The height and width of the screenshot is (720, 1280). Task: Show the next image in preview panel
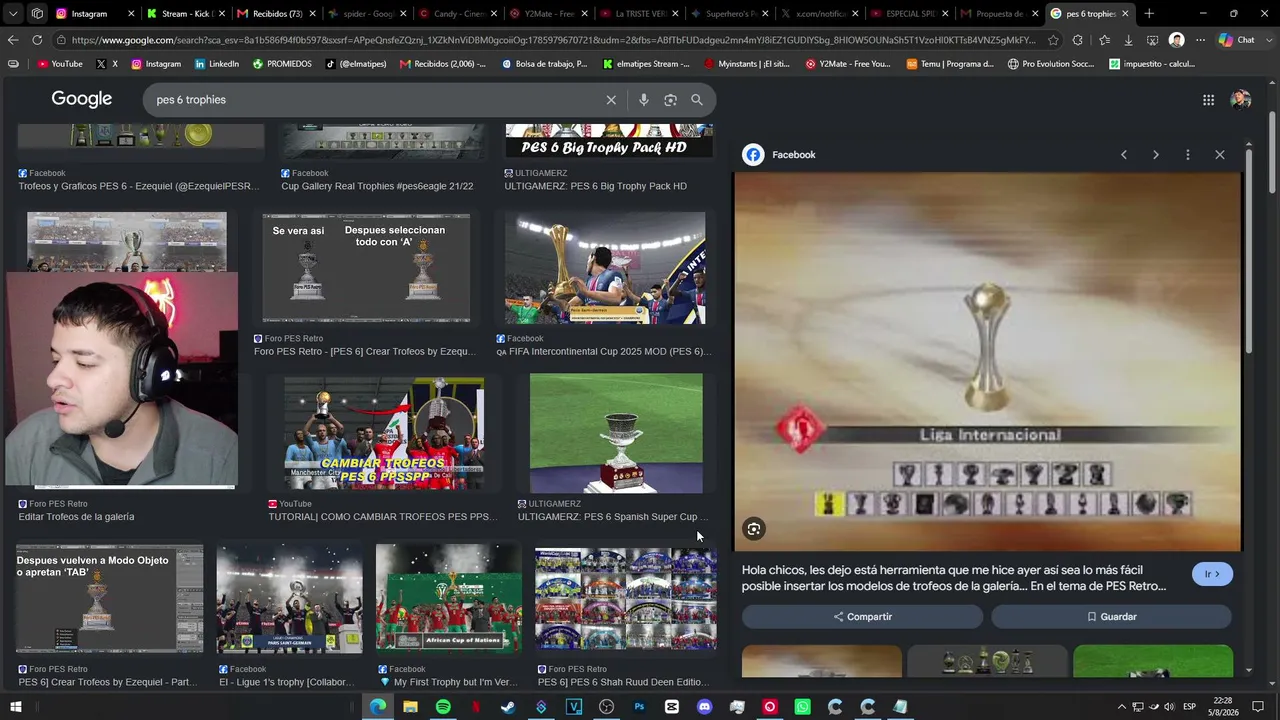1156,155
